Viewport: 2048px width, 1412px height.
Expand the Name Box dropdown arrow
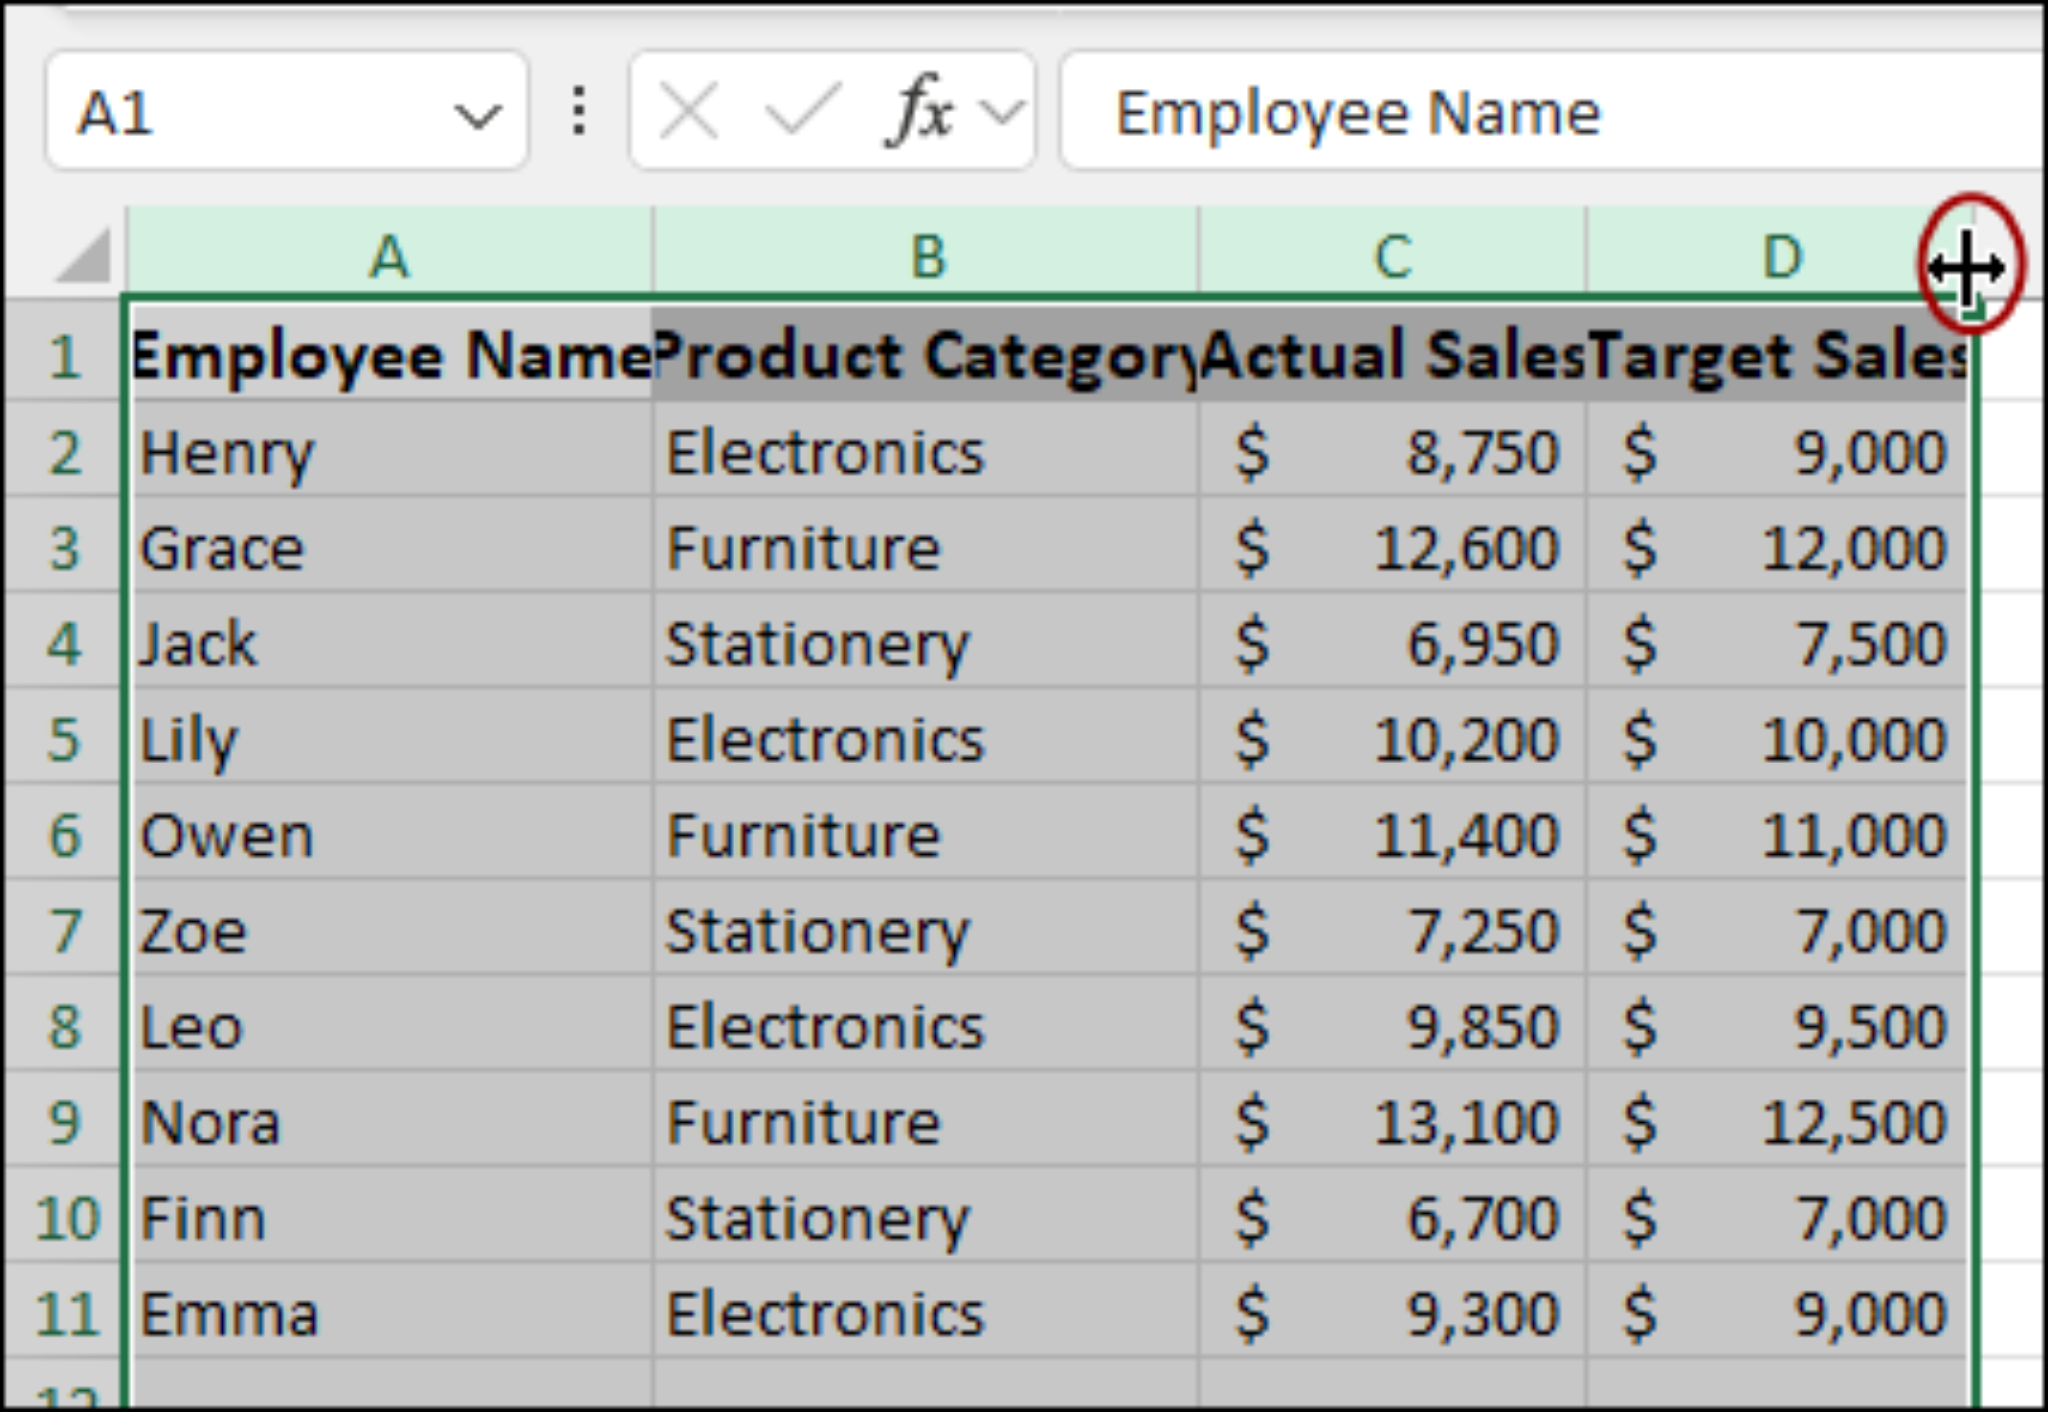(x=477, y=116)
